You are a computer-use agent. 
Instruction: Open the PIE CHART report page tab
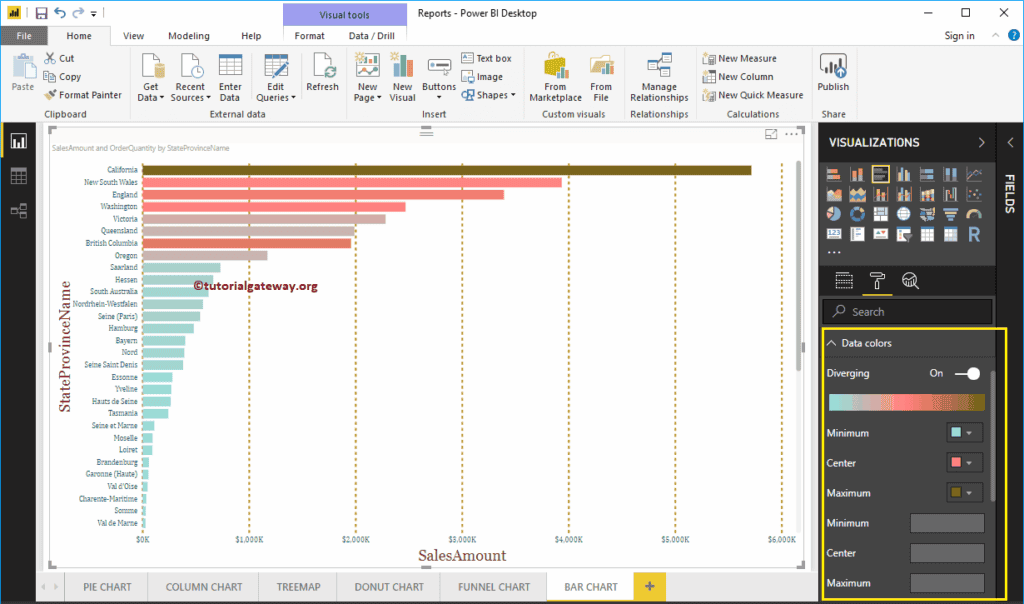(106, 587)
